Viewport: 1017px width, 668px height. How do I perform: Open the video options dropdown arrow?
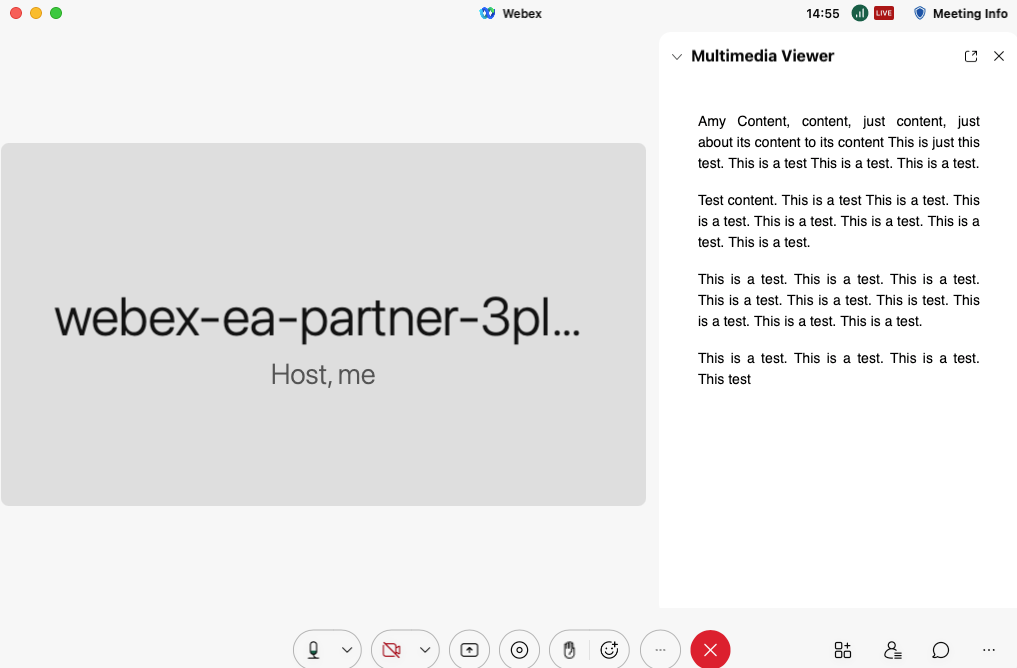click(425, 649)
